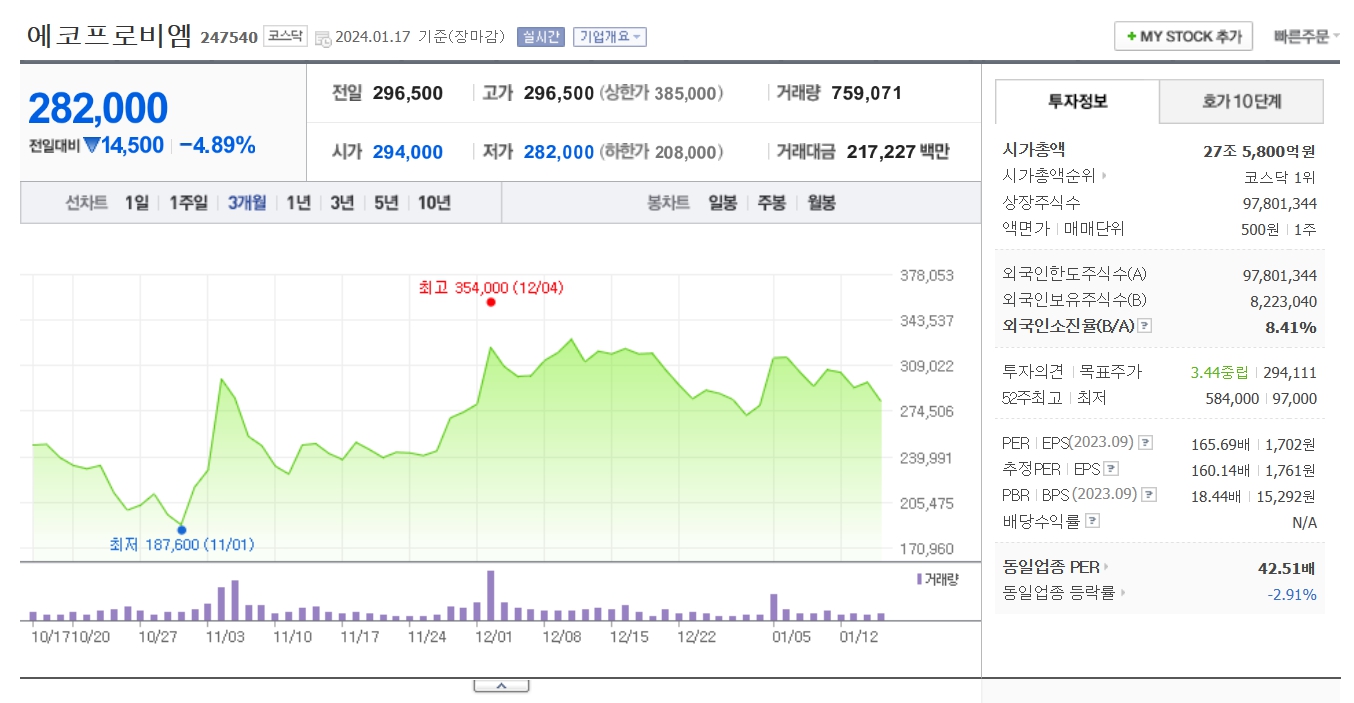Image resolution: width=1354 pixels, height=703 pixels.
Task: Select 10년 line chart period
Action: pos(434,203)
